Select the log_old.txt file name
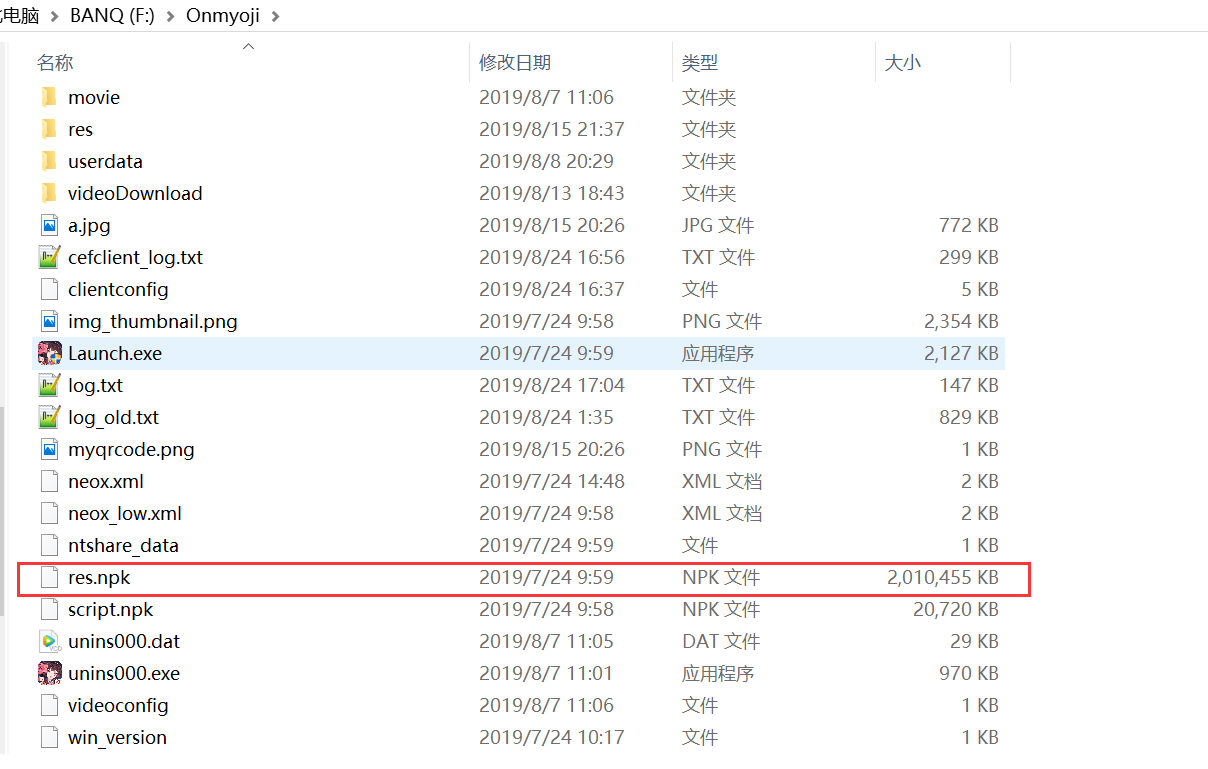The height and width of the screenshot is (769, 1208). pos(113,417)
